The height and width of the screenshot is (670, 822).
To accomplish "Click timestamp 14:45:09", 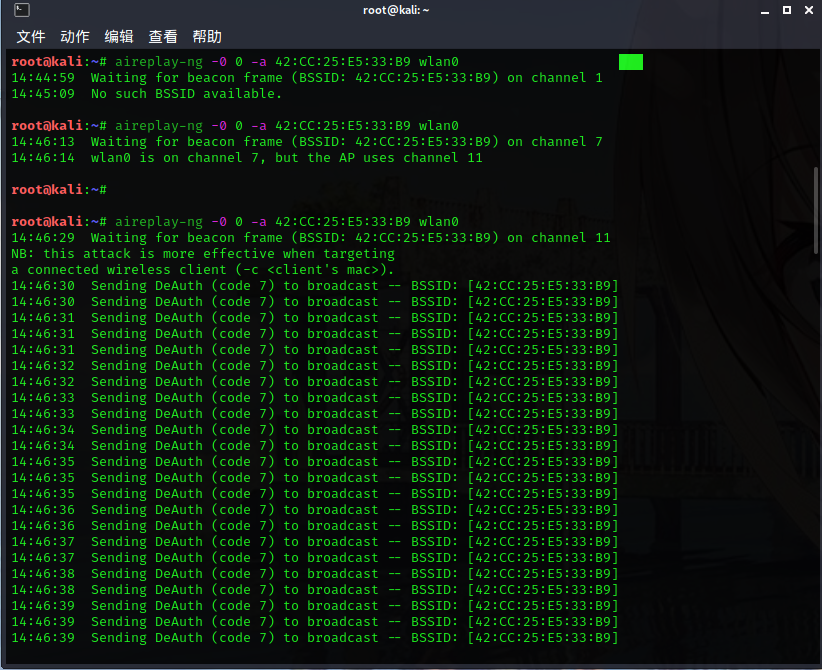I will coord(43,94).
